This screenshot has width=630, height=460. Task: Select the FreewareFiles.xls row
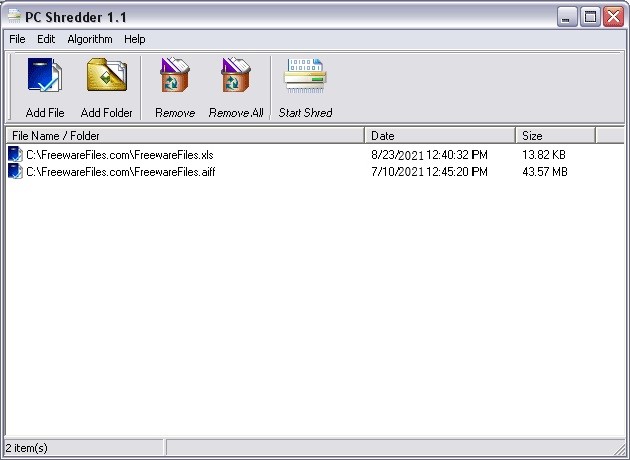click(x=120, y=155)
